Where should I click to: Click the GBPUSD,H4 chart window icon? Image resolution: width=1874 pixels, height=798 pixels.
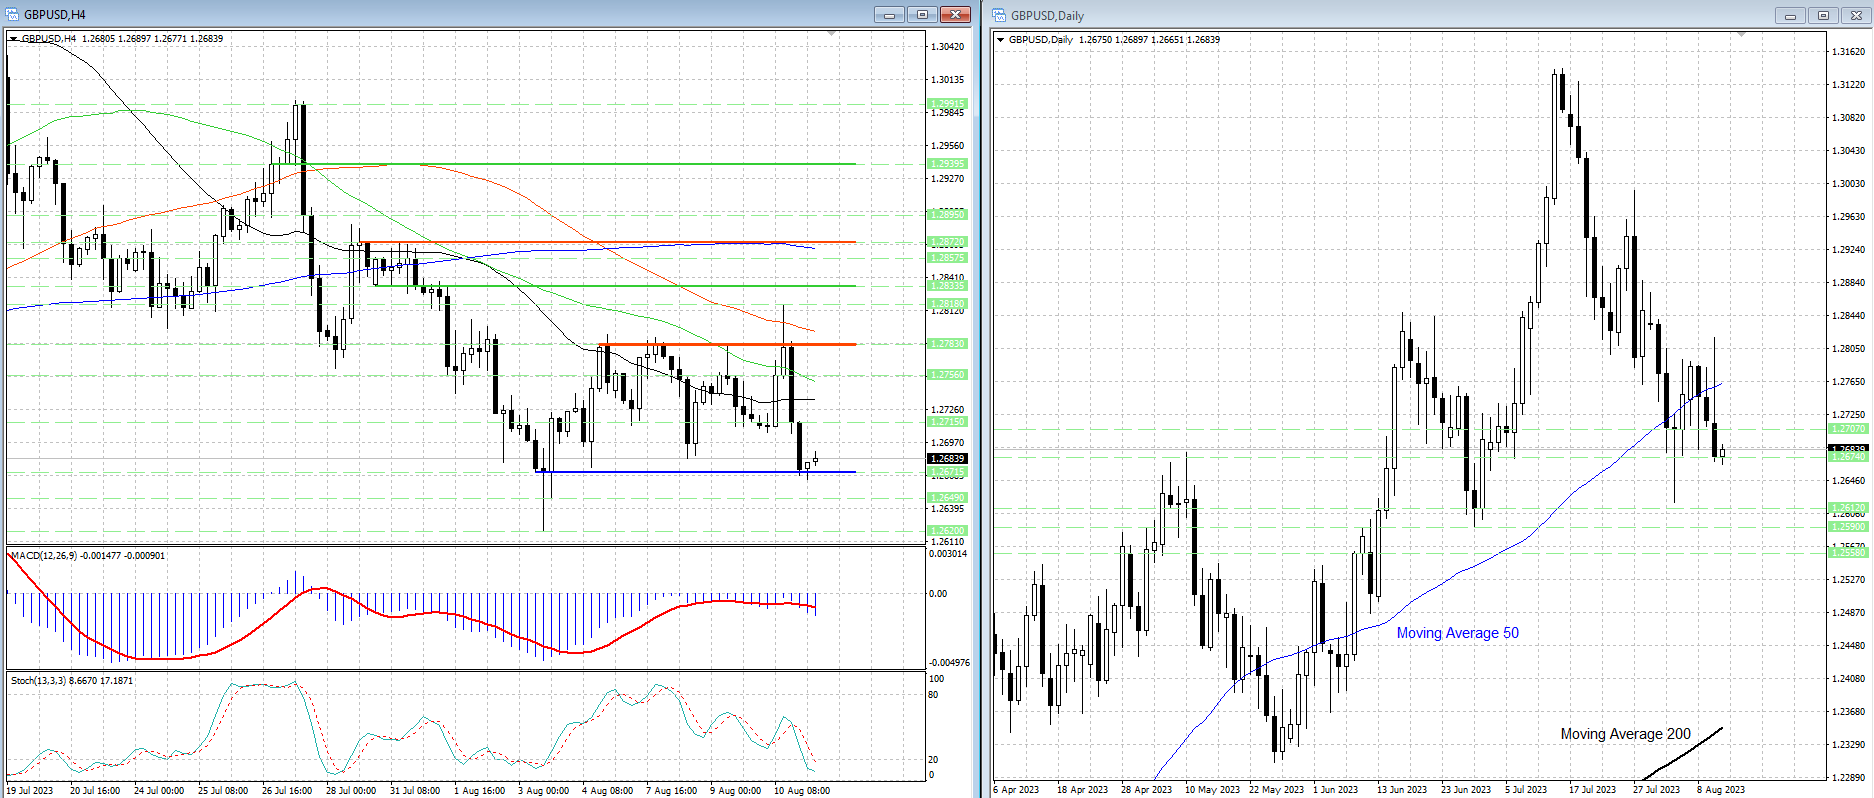[x=12, y=15]
